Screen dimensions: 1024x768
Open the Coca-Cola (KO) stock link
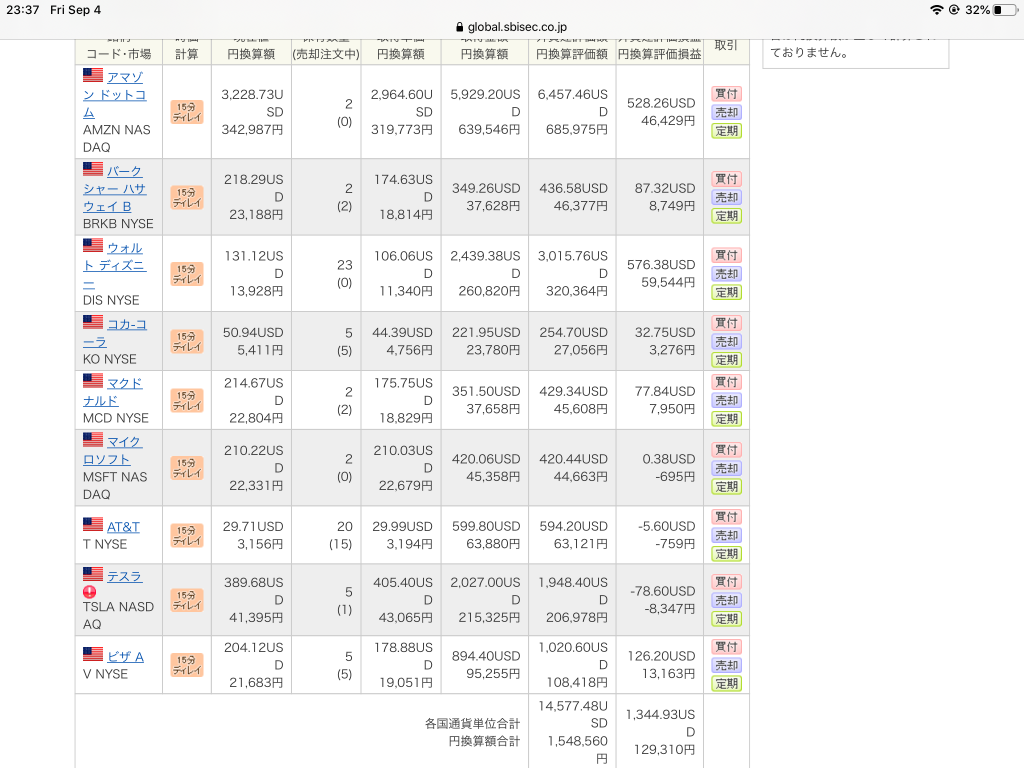[x=115, y=333]
